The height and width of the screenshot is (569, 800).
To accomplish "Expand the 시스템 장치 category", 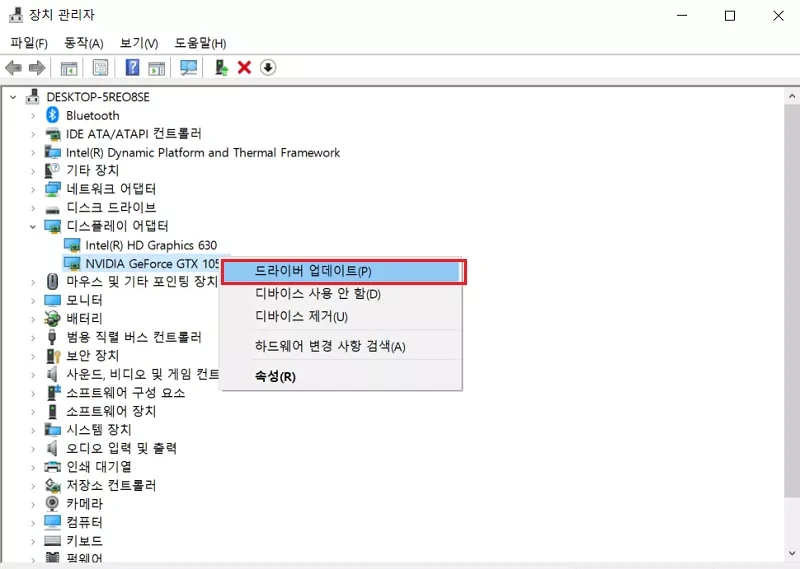I will [x=33, y=430].
